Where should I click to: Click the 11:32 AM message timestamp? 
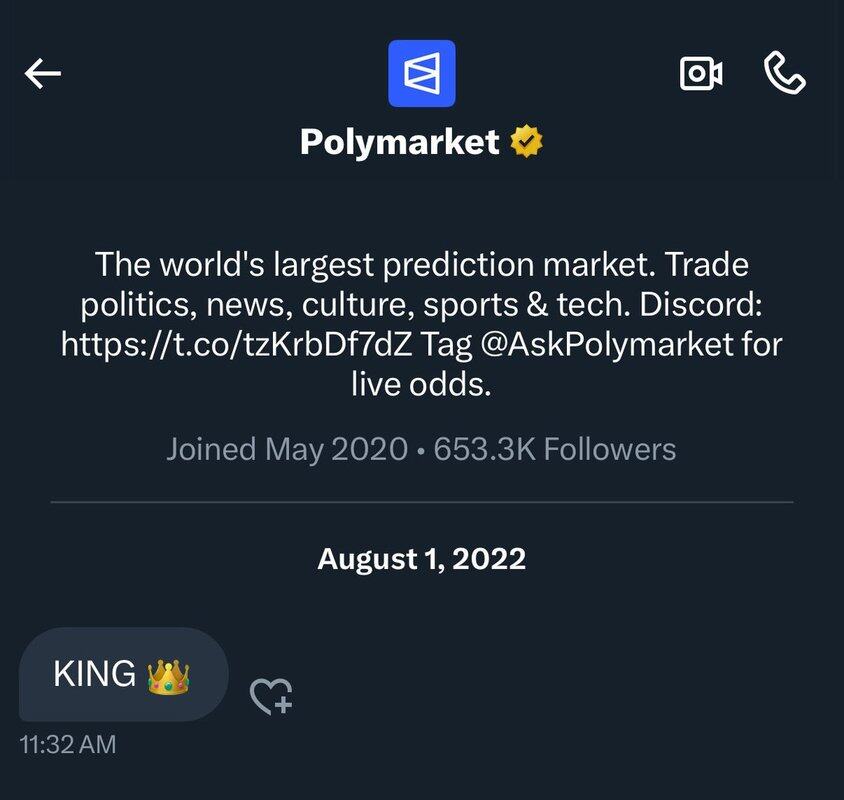pos(67,745)
